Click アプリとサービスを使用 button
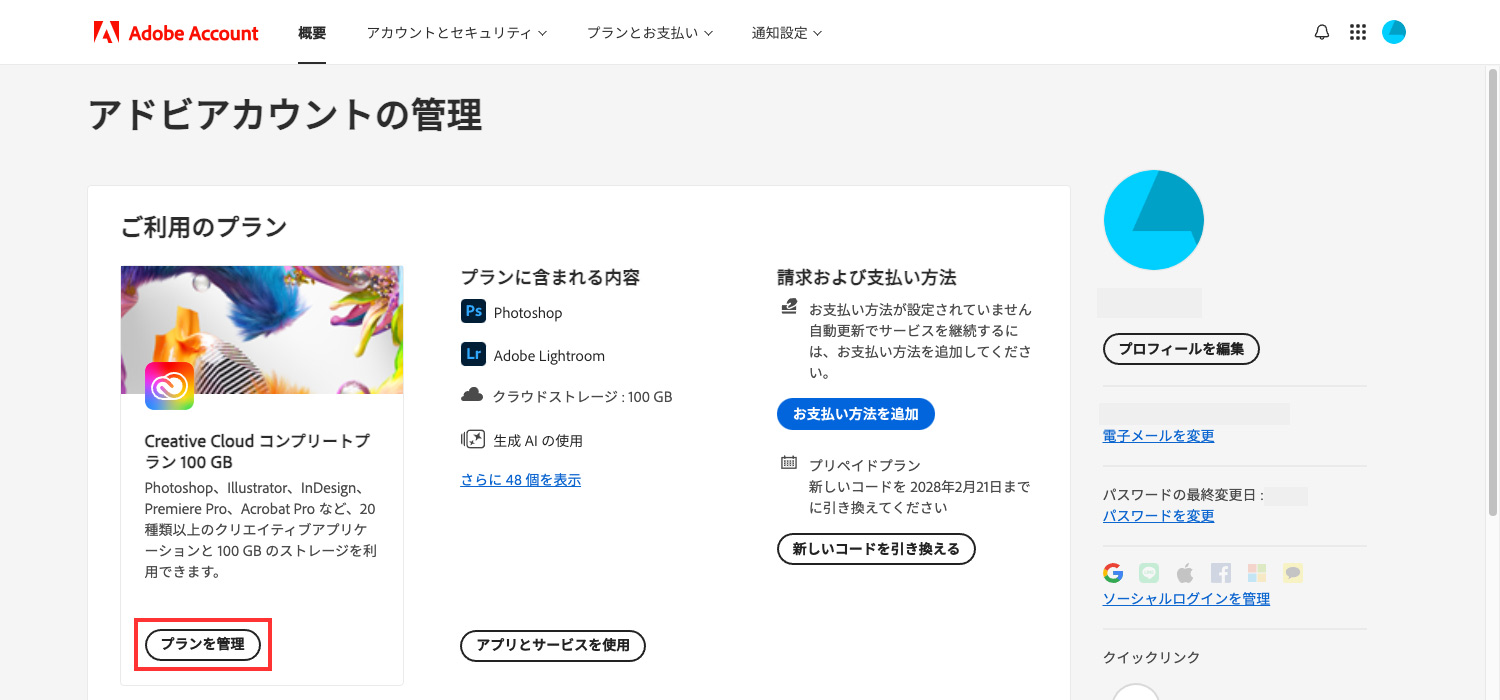1500x700 pixels. tap(553, 646)
